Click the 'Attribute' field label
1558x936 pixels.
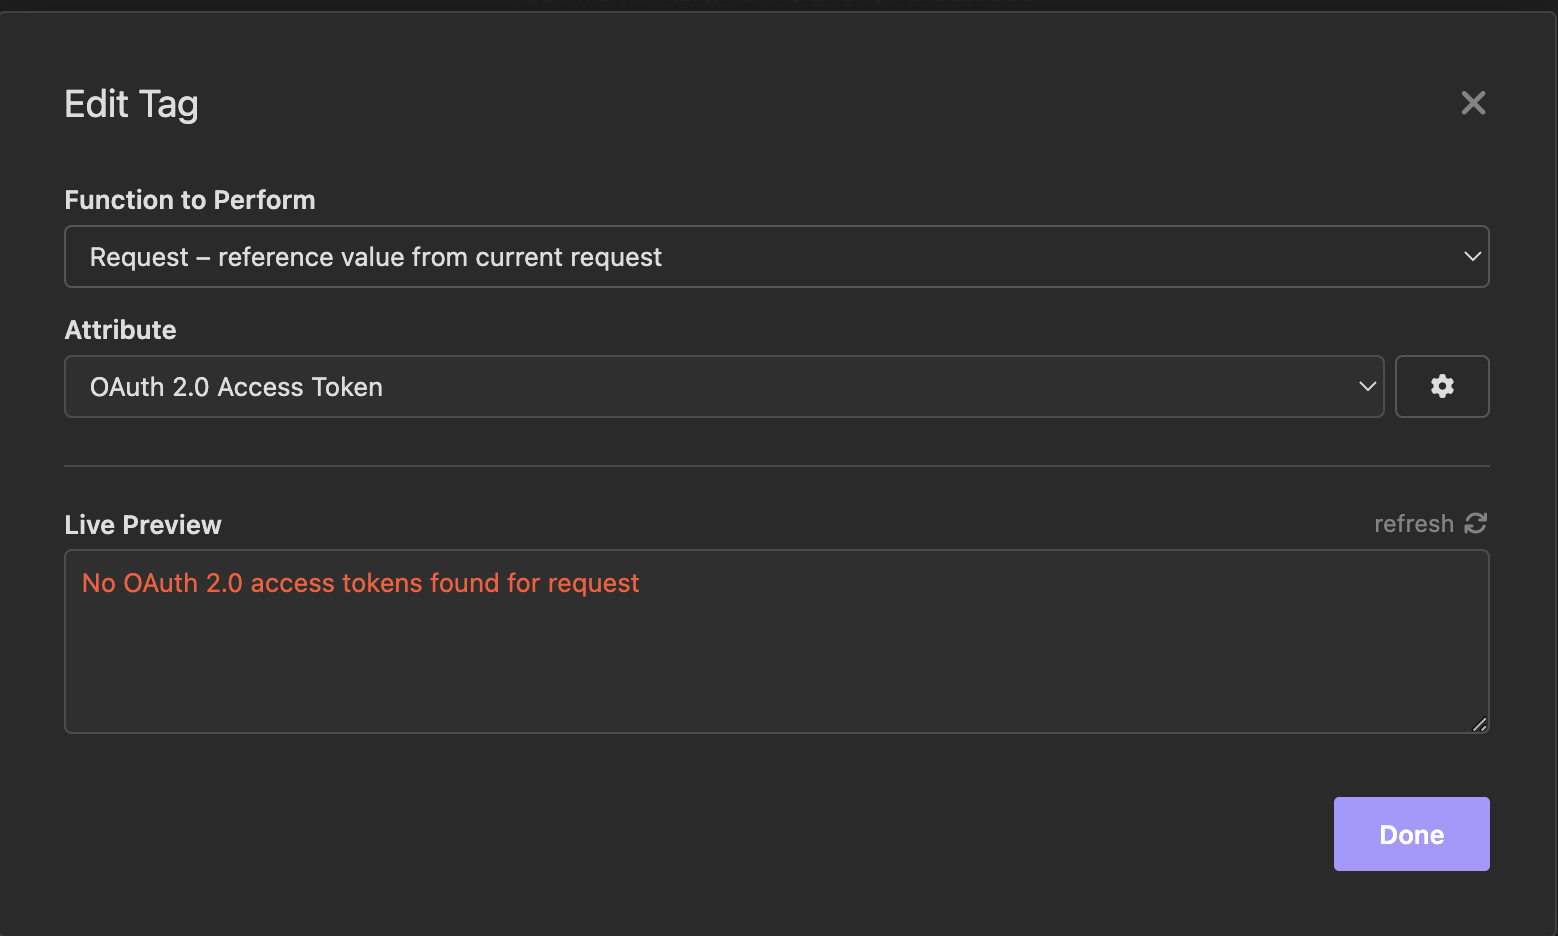coord(120,330)
